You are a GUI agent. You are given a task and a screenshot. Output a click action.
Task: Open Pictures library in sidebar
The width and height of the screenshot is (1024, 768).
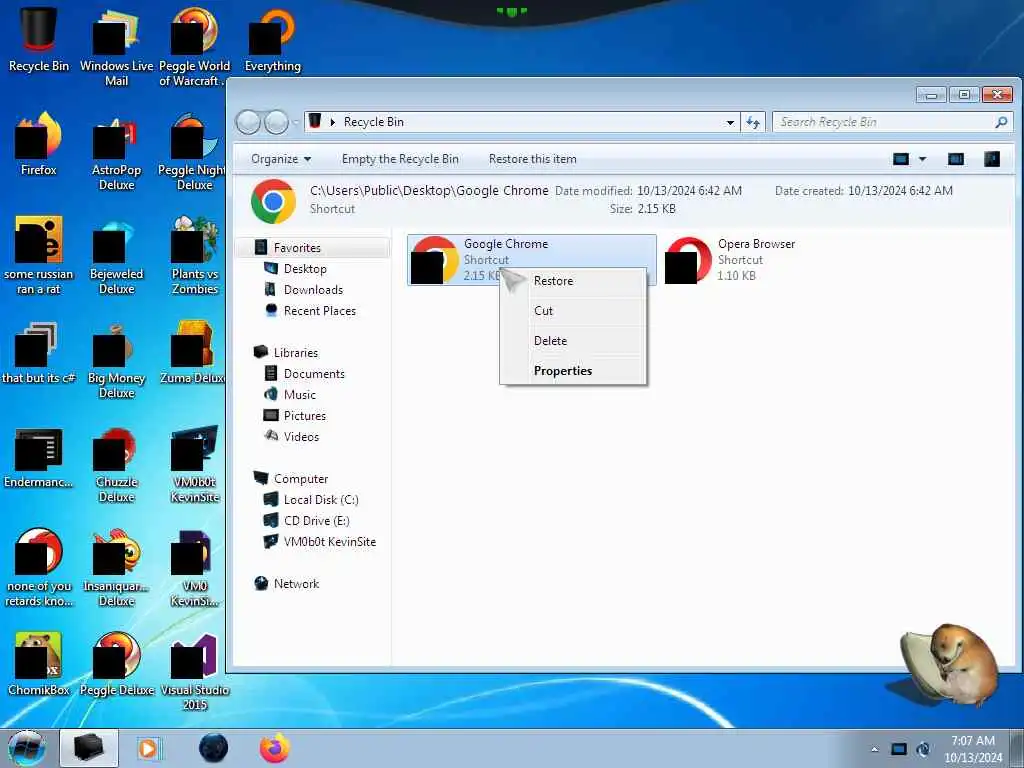(304, 415)
